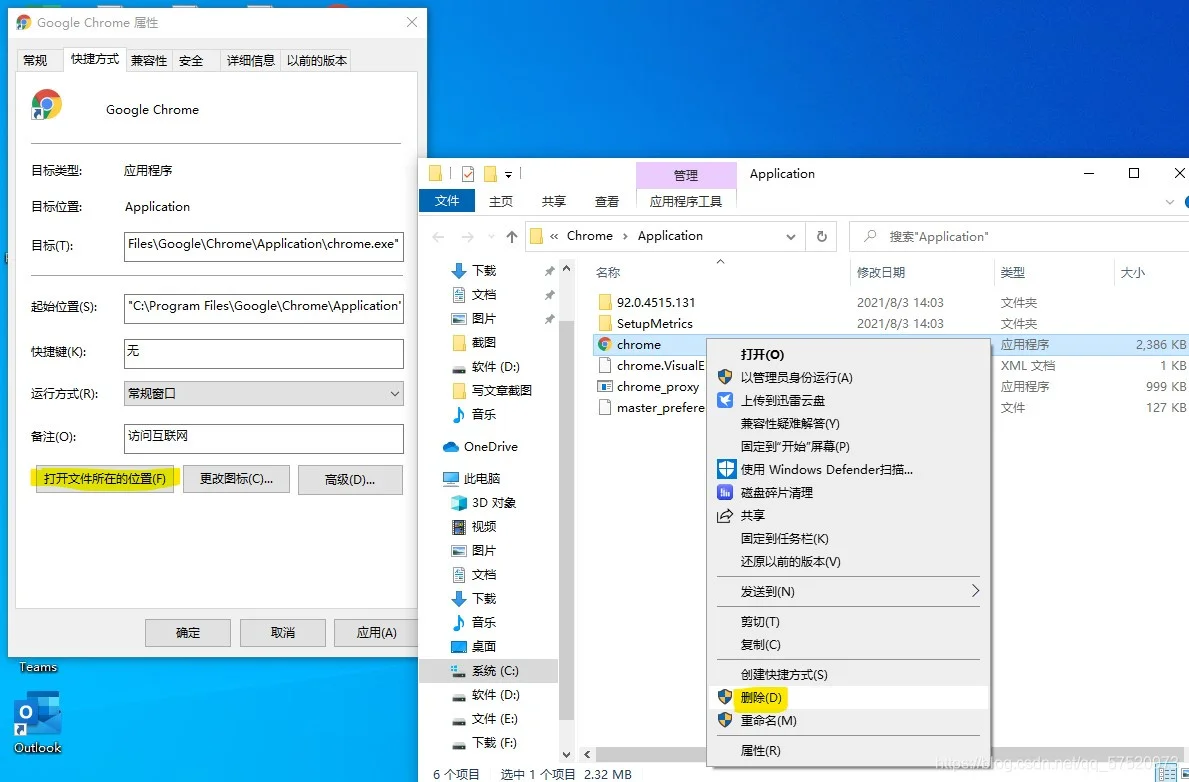Click the shield icon beside 以管理员身份运行(A)
The height and width of the screenshot is (782, 1189).
[725, 377]
